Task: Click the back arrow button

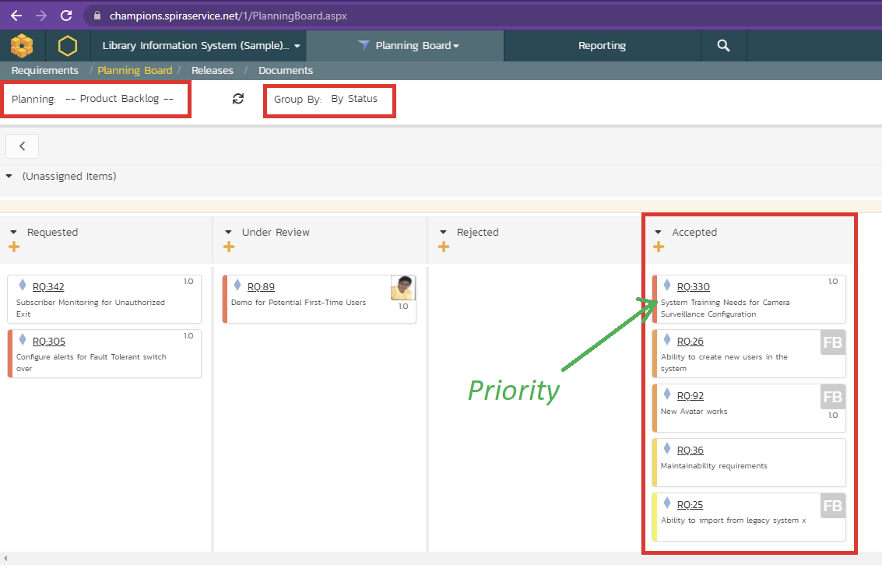Action: (22, 146)
